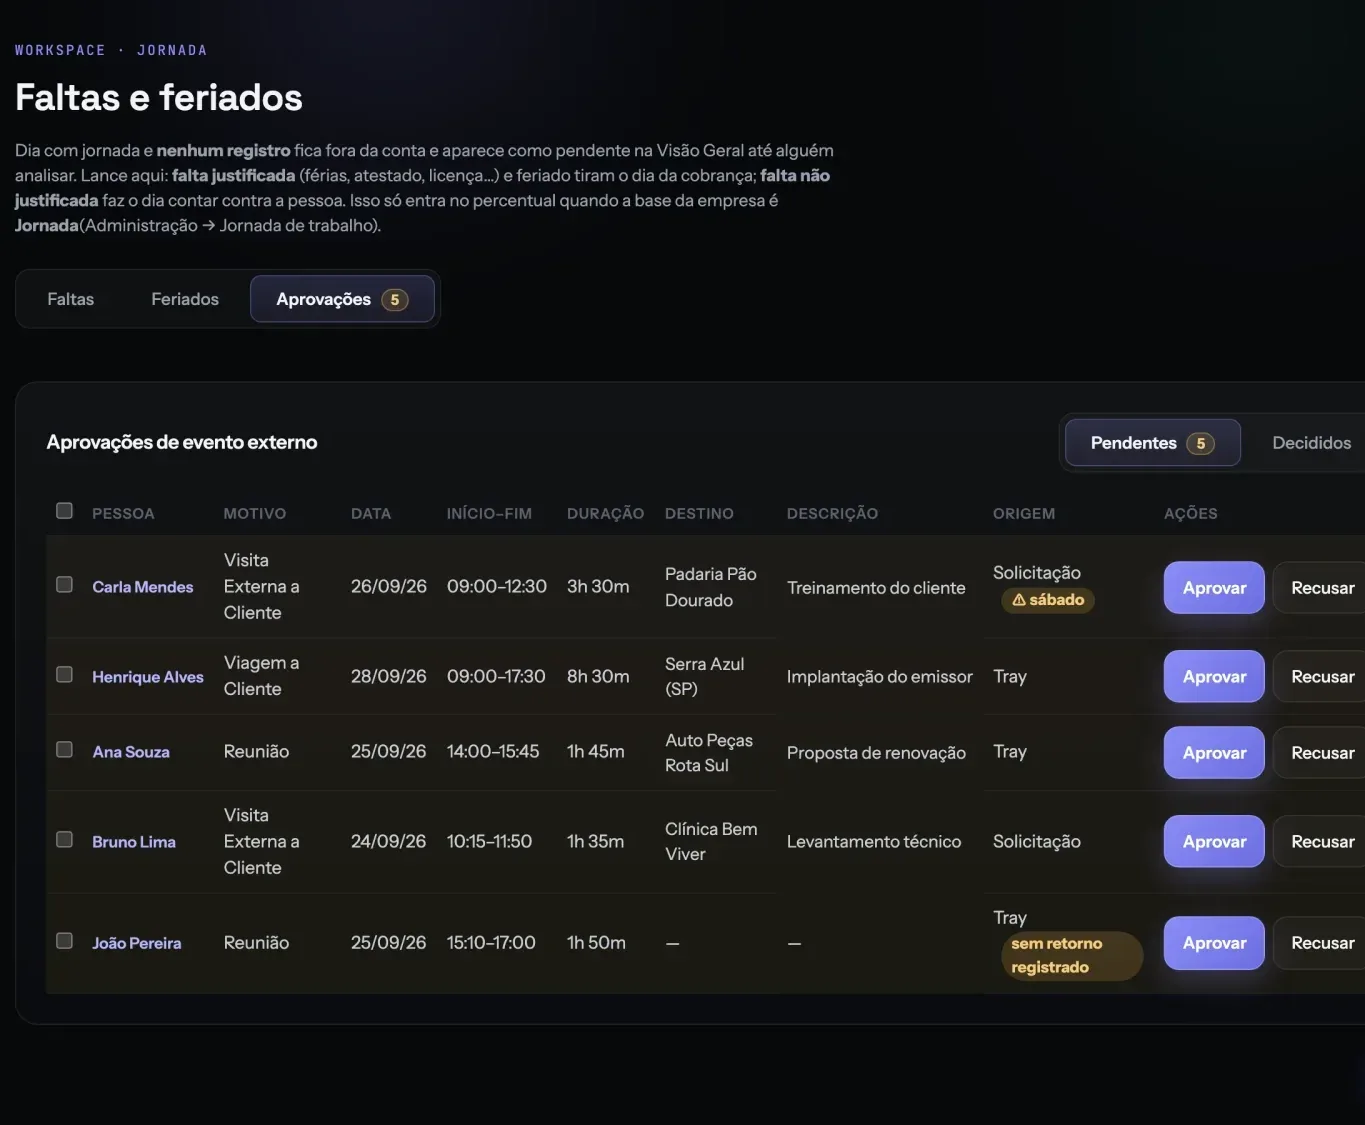Click the João Pereira name link
Image resolution: width=1365 pixels, height=1125 pixels.
point(137,943)
